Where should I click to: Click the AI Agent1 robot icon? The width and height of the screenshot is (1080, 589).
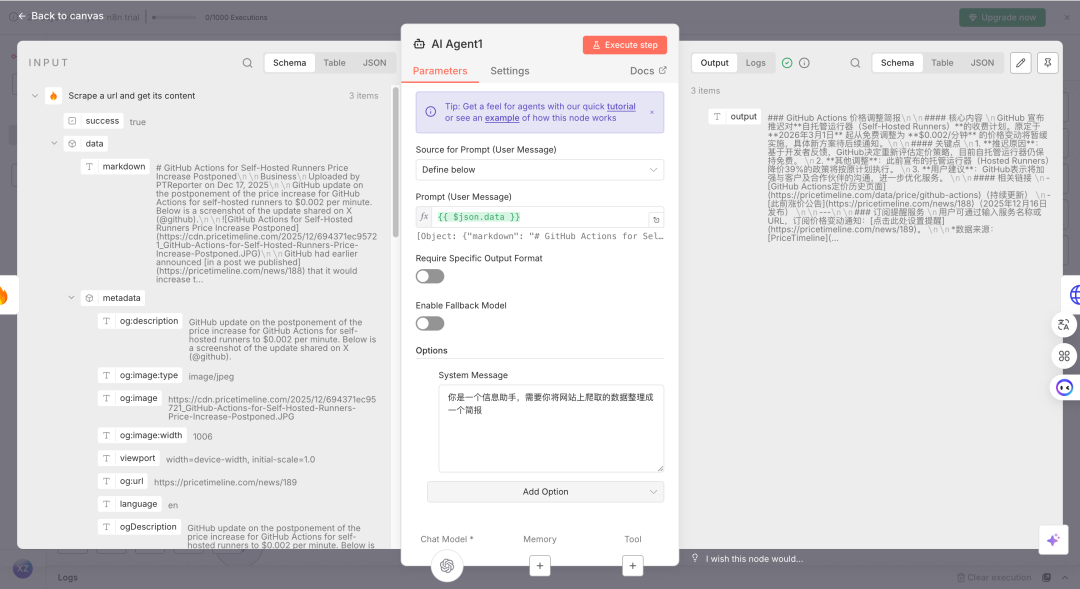click(x=419, y=44)
